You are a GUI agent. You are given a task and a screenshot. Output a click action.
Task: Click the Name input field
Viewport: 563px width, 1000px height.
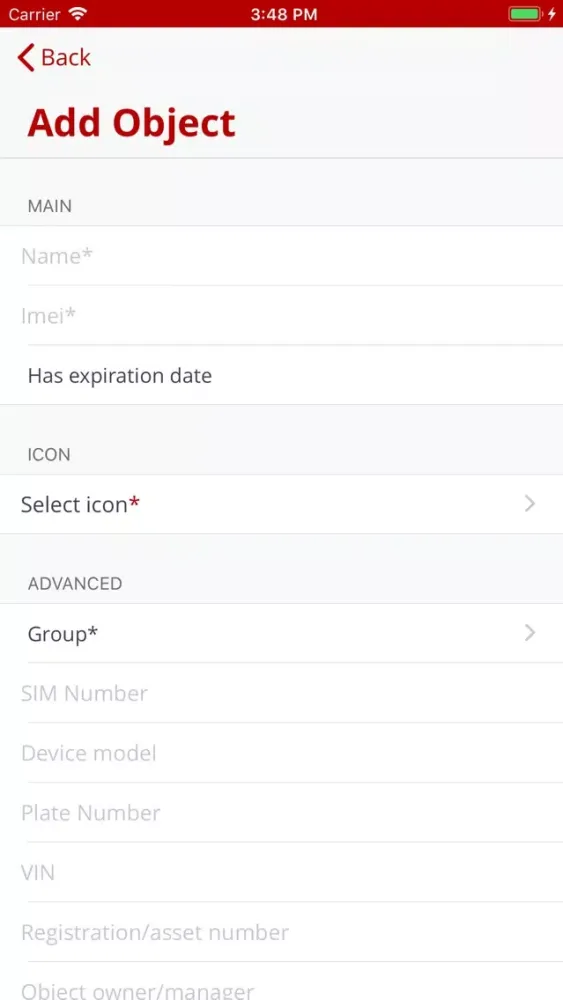[x=281, y=256]
